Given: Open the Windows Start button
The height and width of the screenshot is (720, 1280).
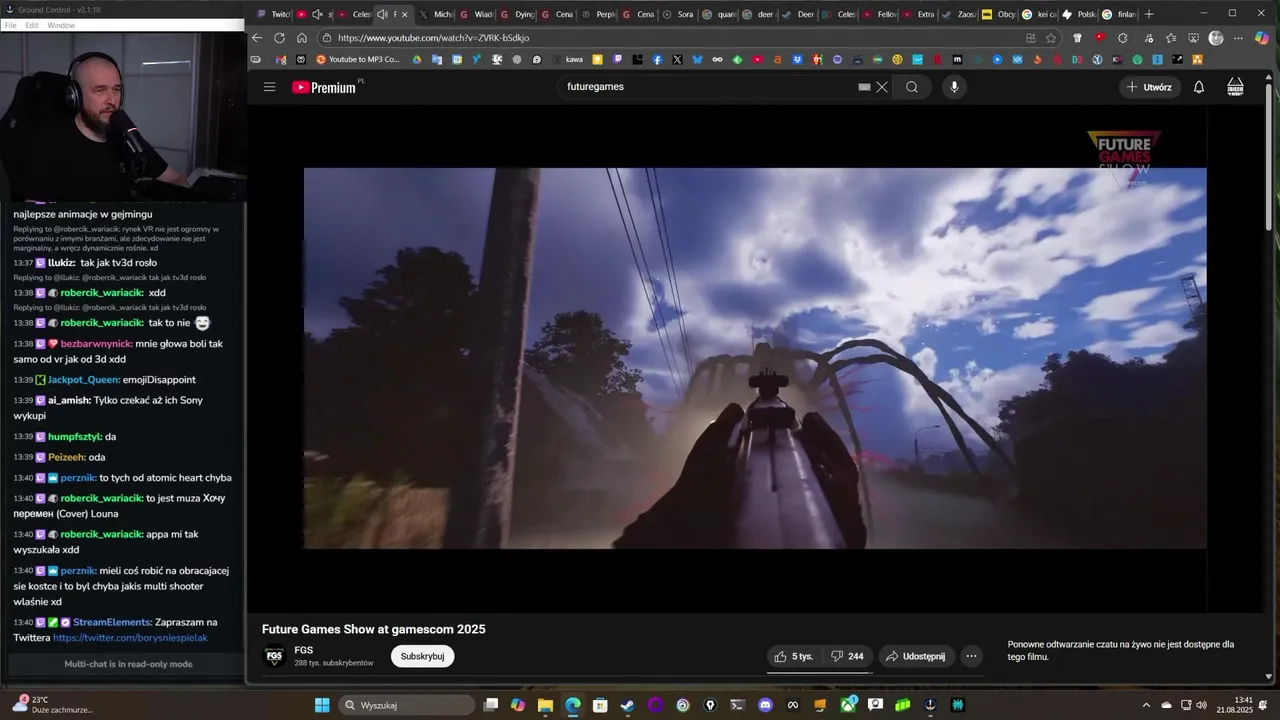Looking at the screenshot, I should point(322,705).
